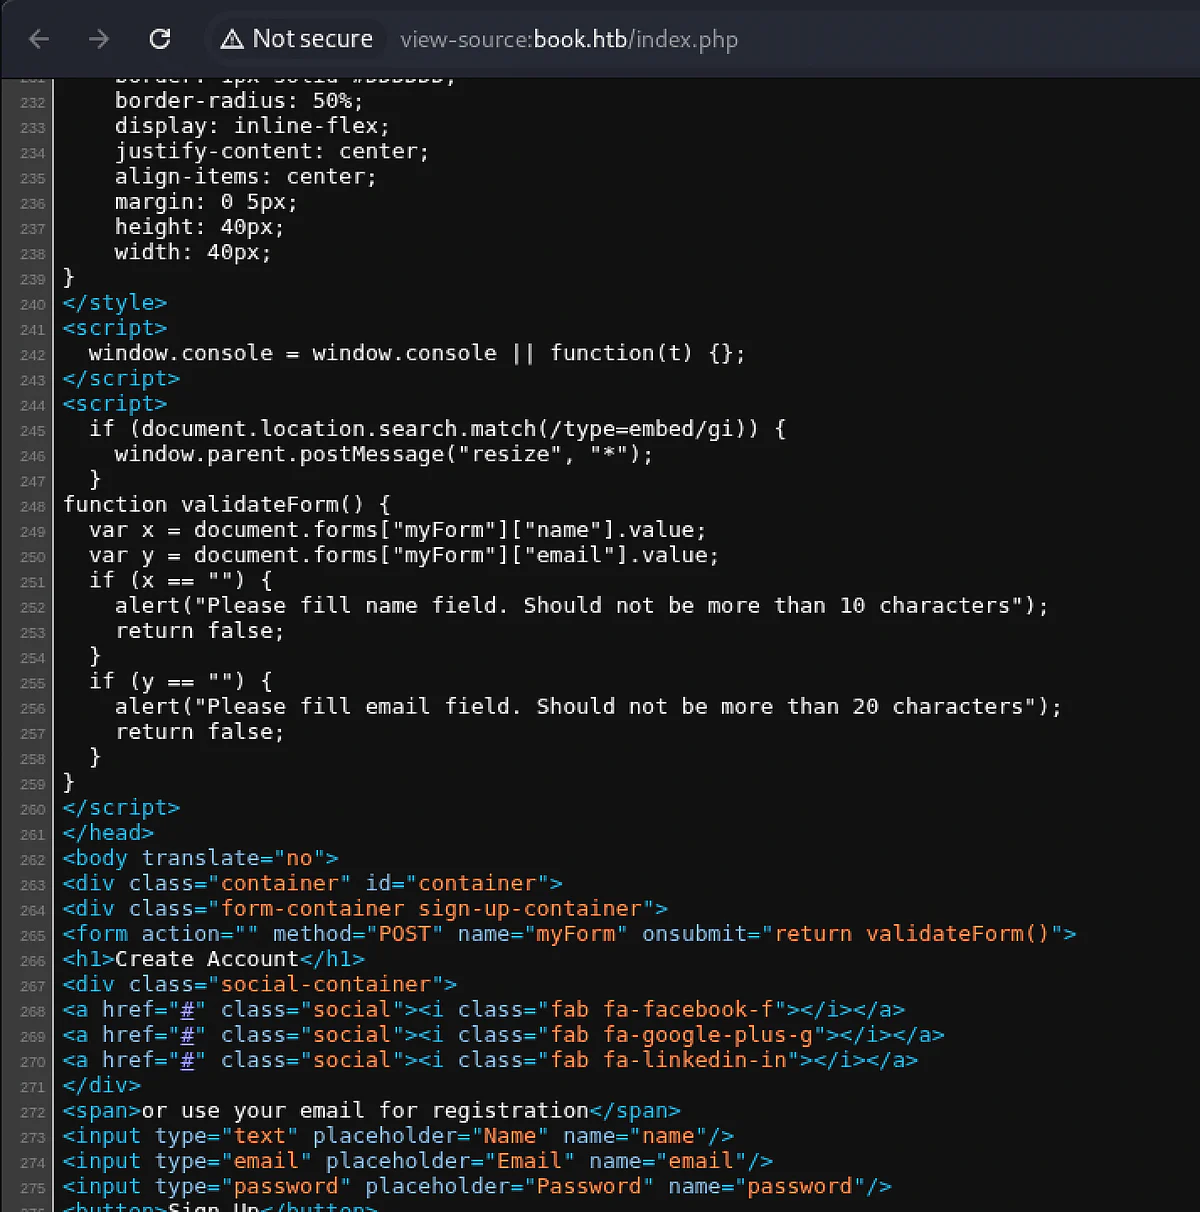This screenshot has width=1200, height=1212.
Task: Go forward with the browser forward arrow
Action: (x=99, y=39)
